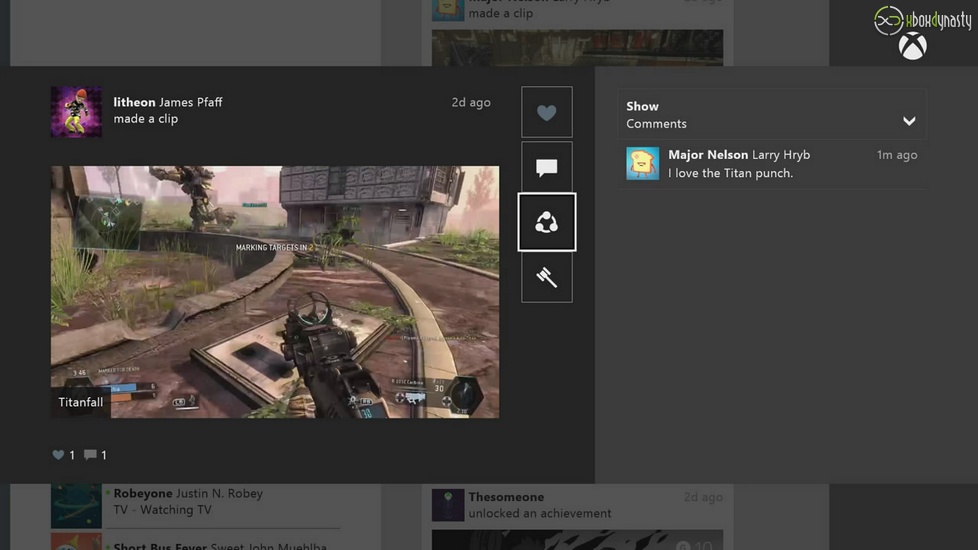This screenshot has width=978, height=550.
Task: Click the Xbox logo in the corner
Action: 912,46
